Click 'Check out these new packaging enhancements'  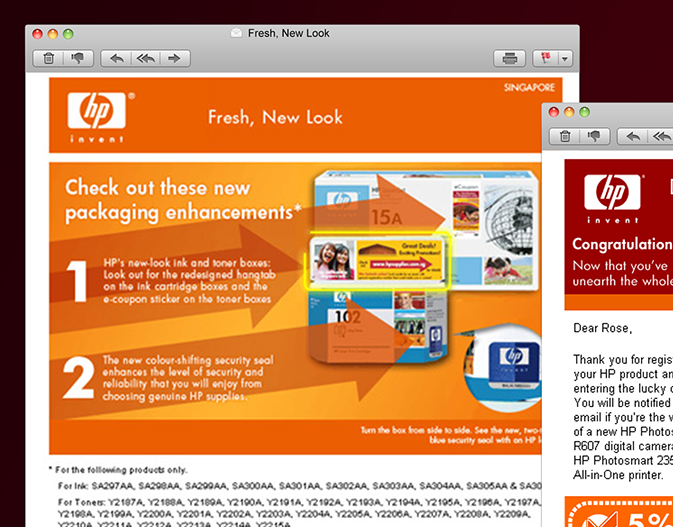183,200
